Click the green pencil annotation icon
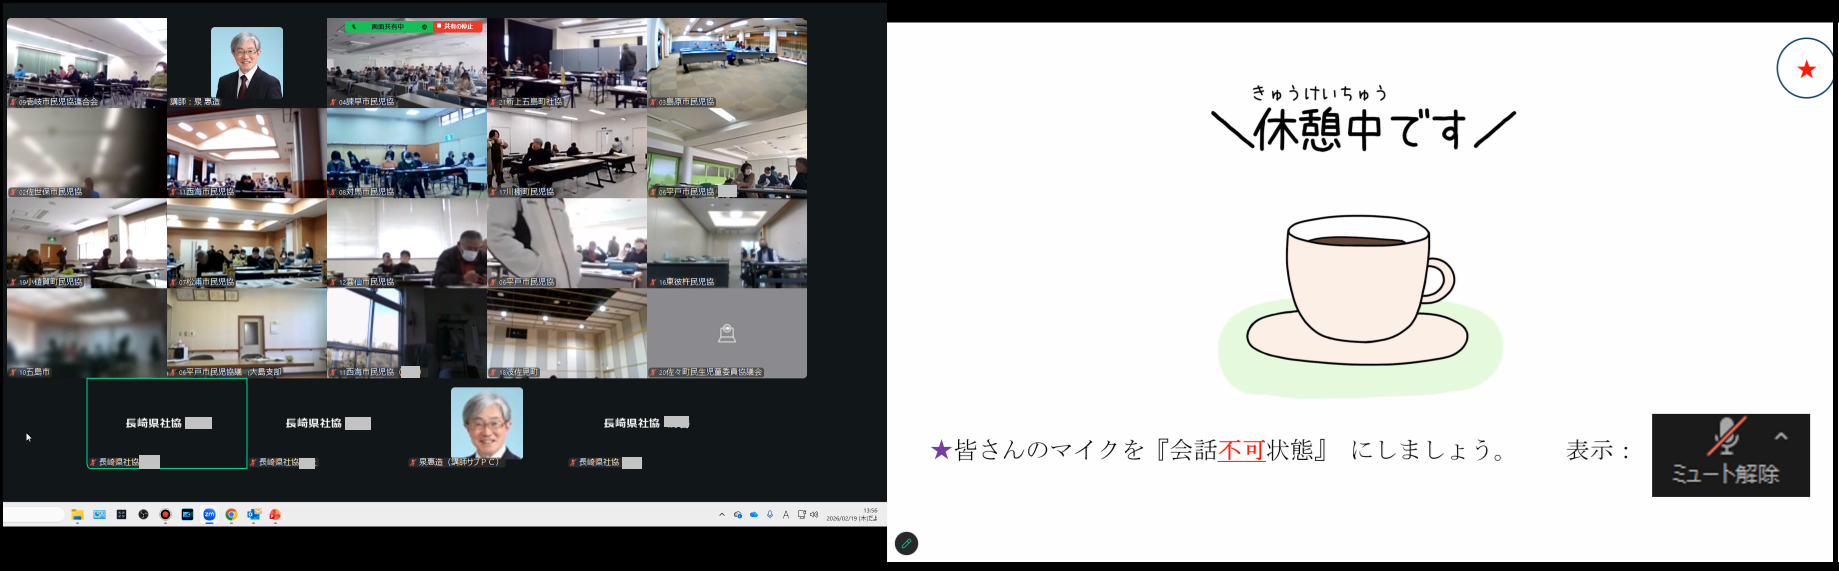Viewport: 1839px width, 571px height. (x=906, y=543)
